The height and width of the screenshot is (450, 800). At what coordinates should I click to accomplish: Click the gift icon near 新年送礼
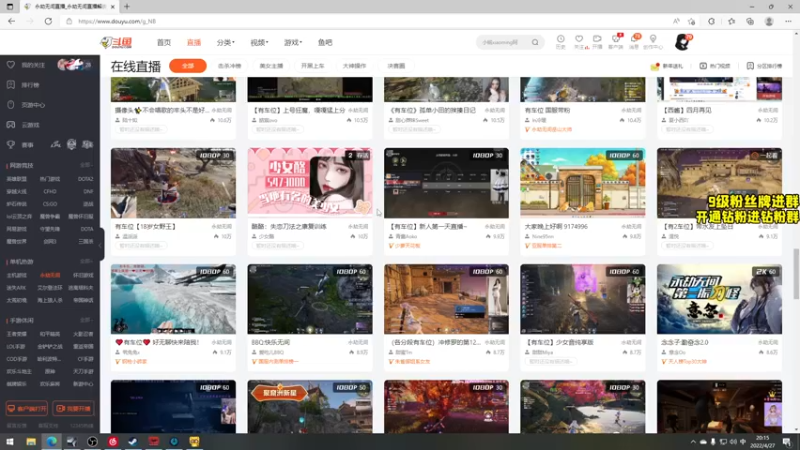(655, 66)
